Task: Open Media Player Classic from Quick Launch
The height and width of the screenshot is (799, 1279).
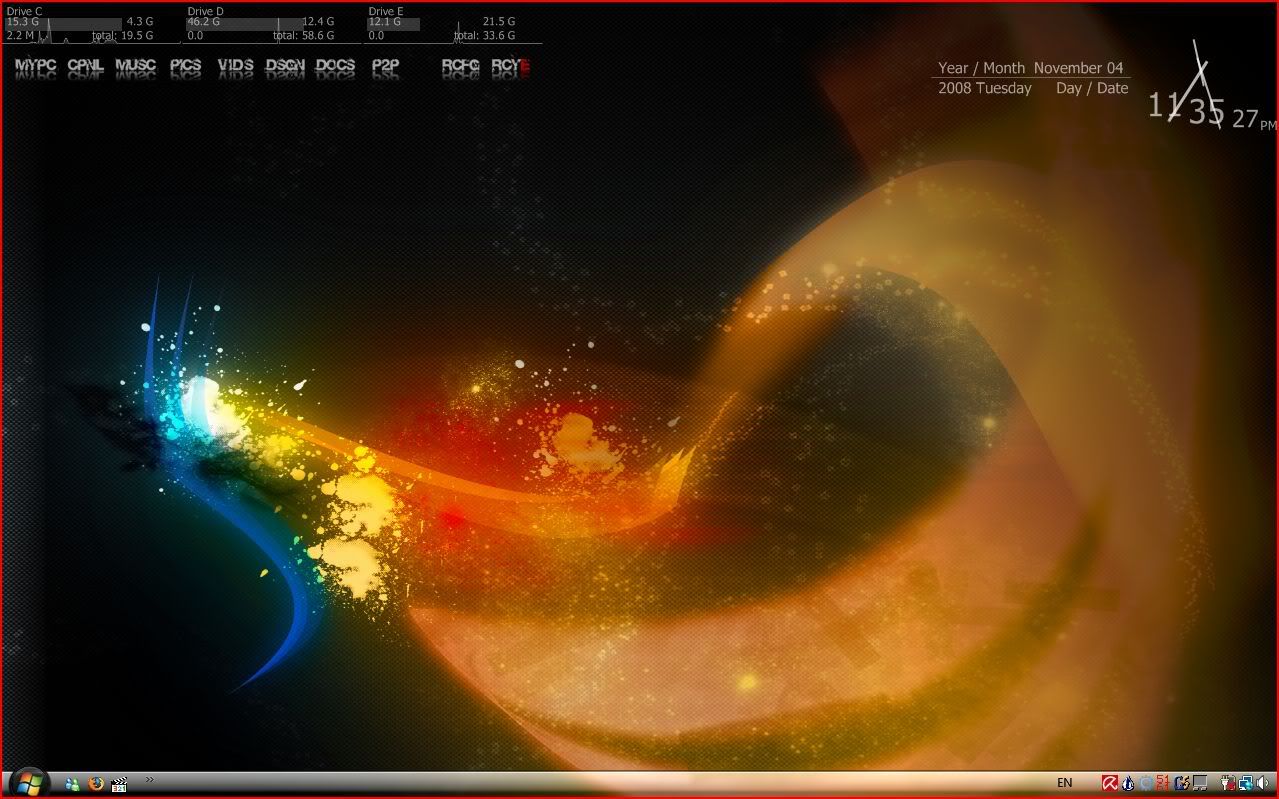Action: point(120,784)
